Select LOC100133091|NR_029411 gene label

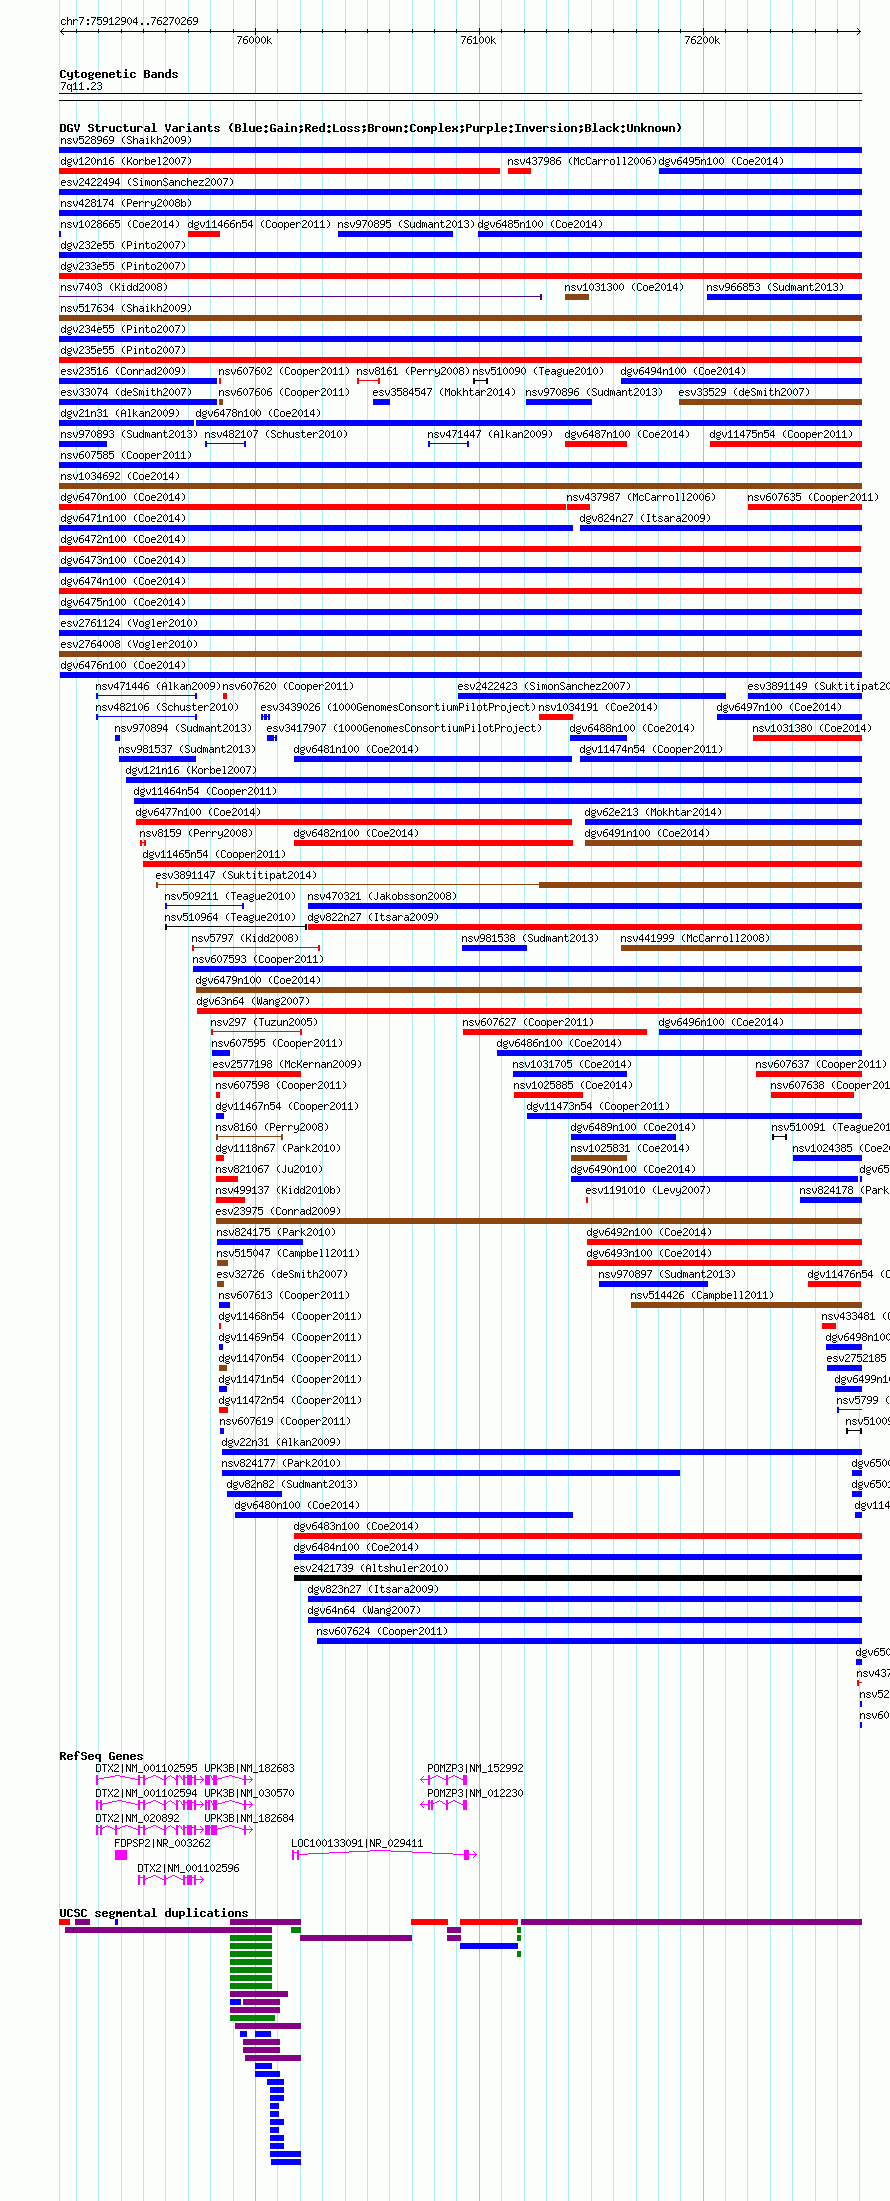click(357, 1843)
